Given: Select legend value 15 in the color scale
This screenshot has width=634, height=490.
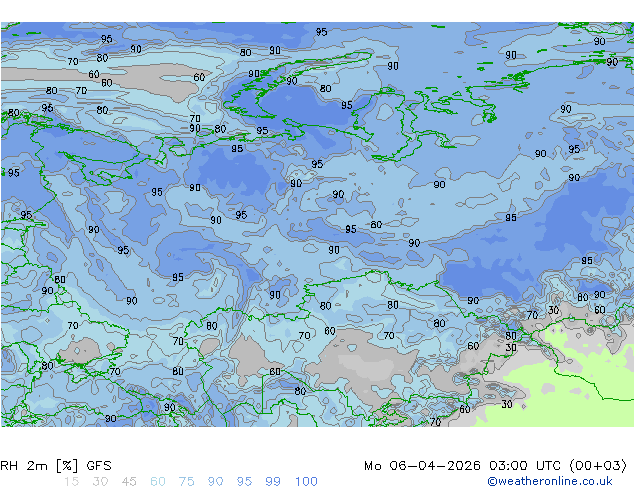Looking at the screenshot, I should tap(71, 482).
